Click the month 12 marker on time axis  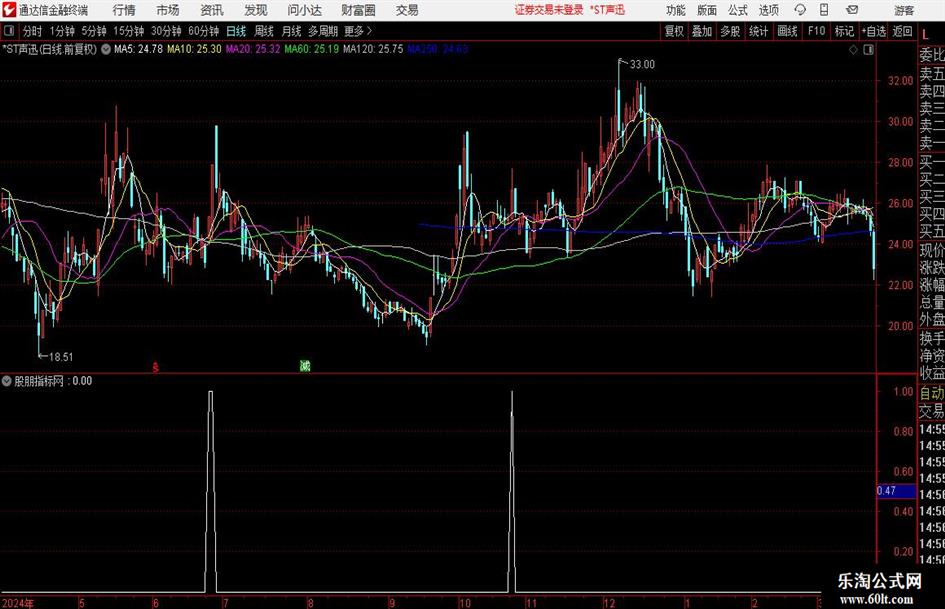609,603
